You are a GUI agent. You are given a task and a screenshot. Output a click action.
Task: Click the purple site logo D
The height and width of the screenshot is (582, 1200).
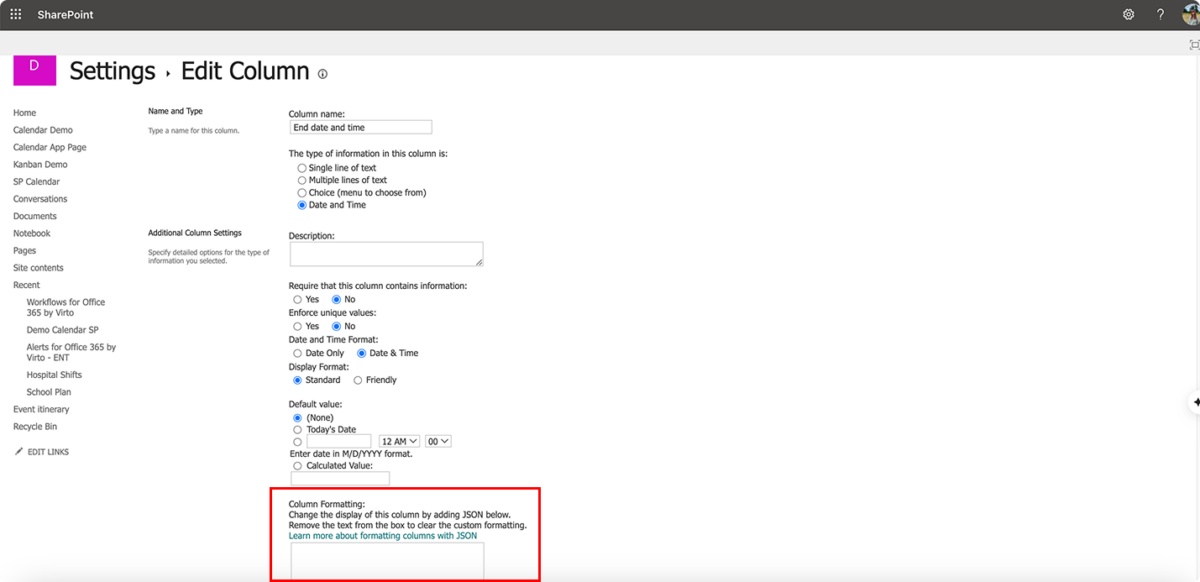pos(34,70)
